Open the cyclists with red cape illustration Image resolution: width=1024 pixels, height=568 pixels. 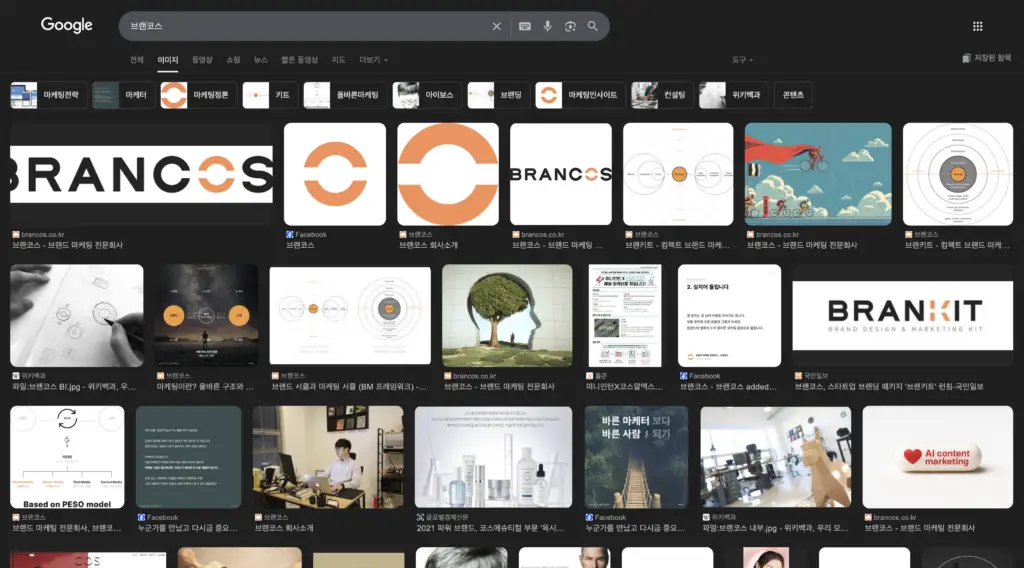[x=818, y=174]
